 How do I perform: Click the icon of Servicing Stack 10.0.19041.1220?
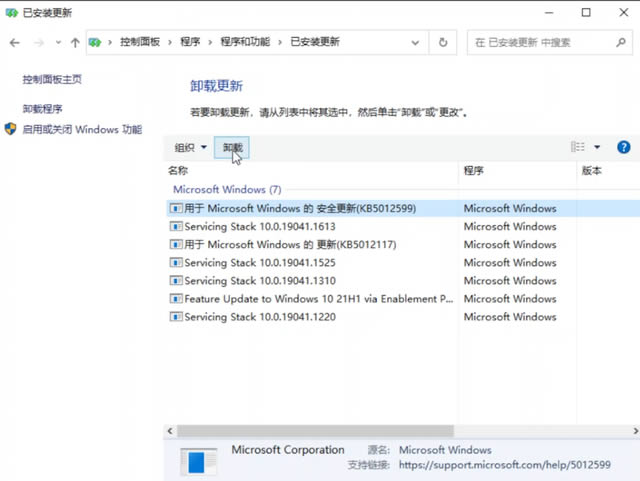pos(176,317)
